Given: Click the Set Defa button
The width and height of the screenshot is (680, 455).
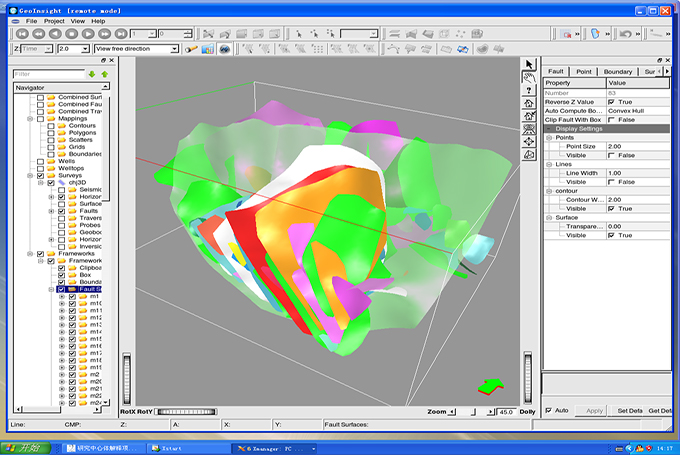Looking at the screenshot, I should click(629, 411).
